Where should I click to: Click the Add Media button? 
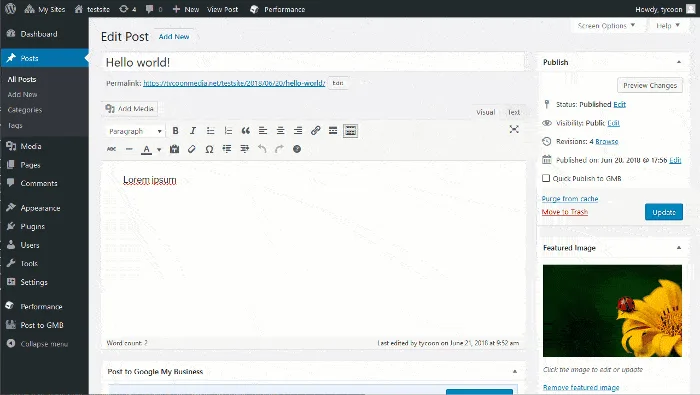[130, 108]
